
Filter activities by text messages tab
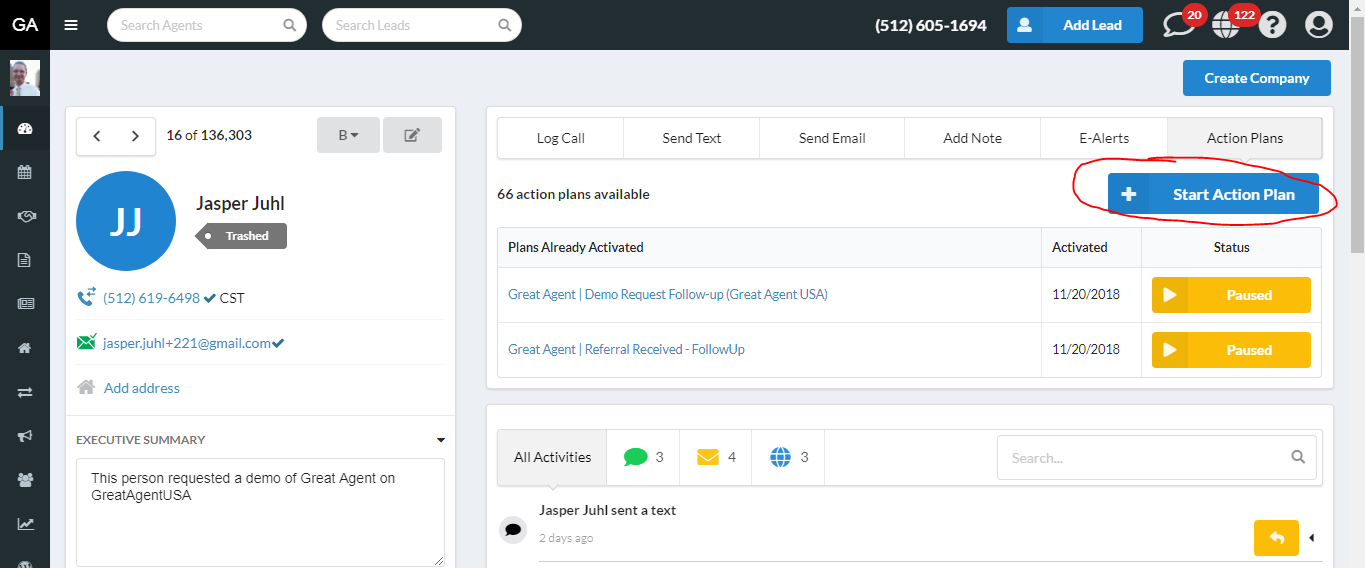coord(642,457)
